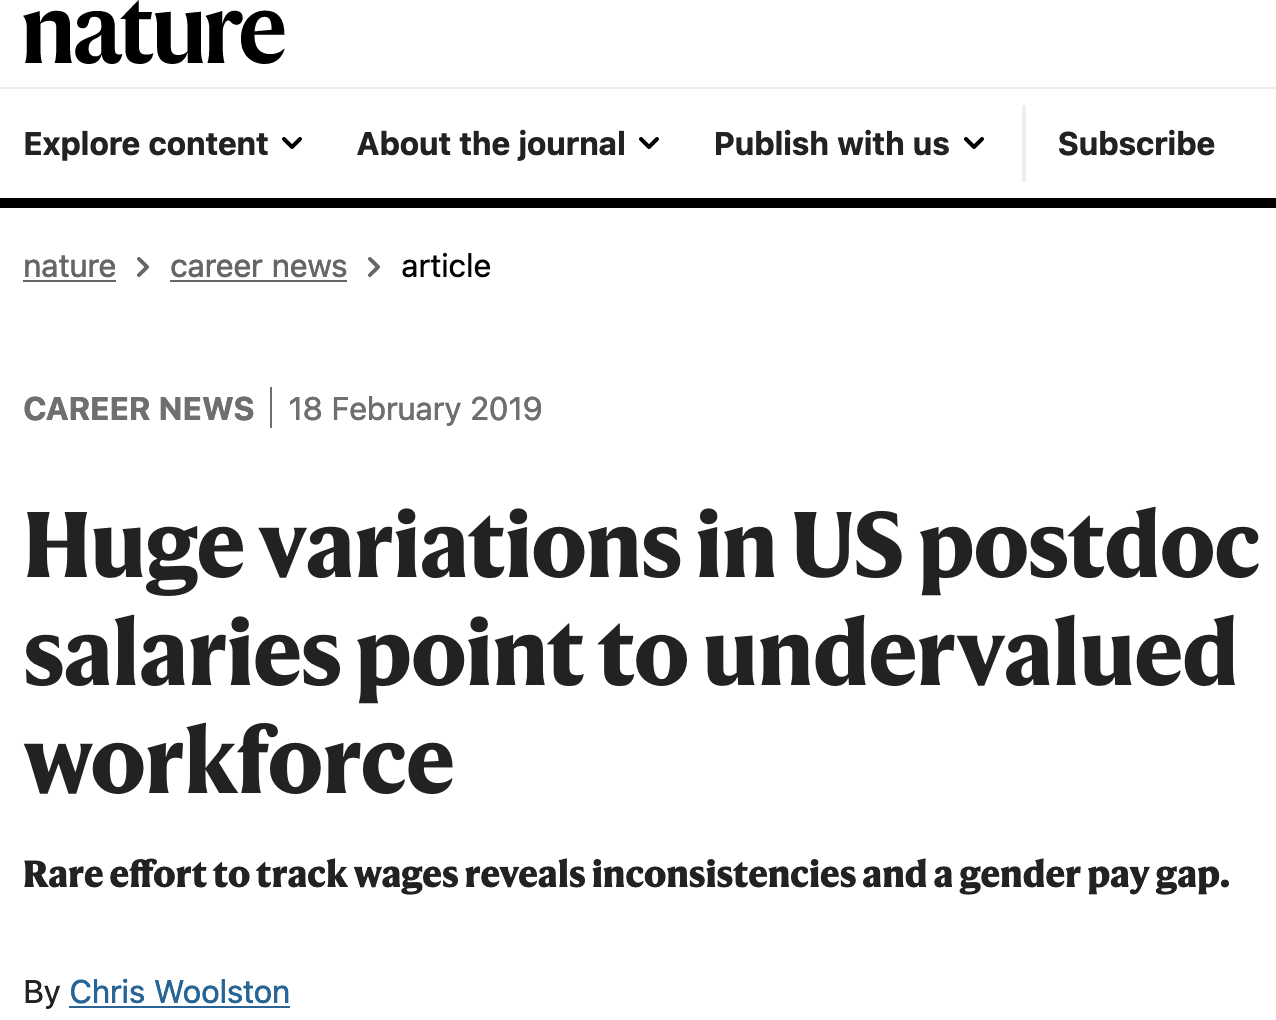This screenshot has width=1276, height=1020.
Task: Navigate to the career news breadcrumb
Action: click(x=258, y=266)
